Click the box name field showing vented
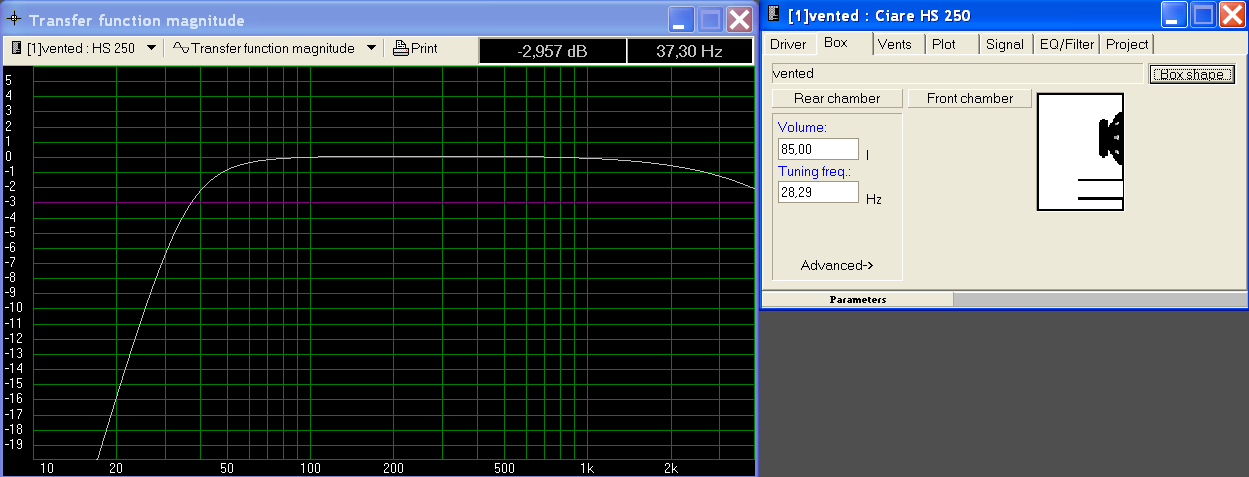This screenshot has width=1249, height=477. point(957,73)
